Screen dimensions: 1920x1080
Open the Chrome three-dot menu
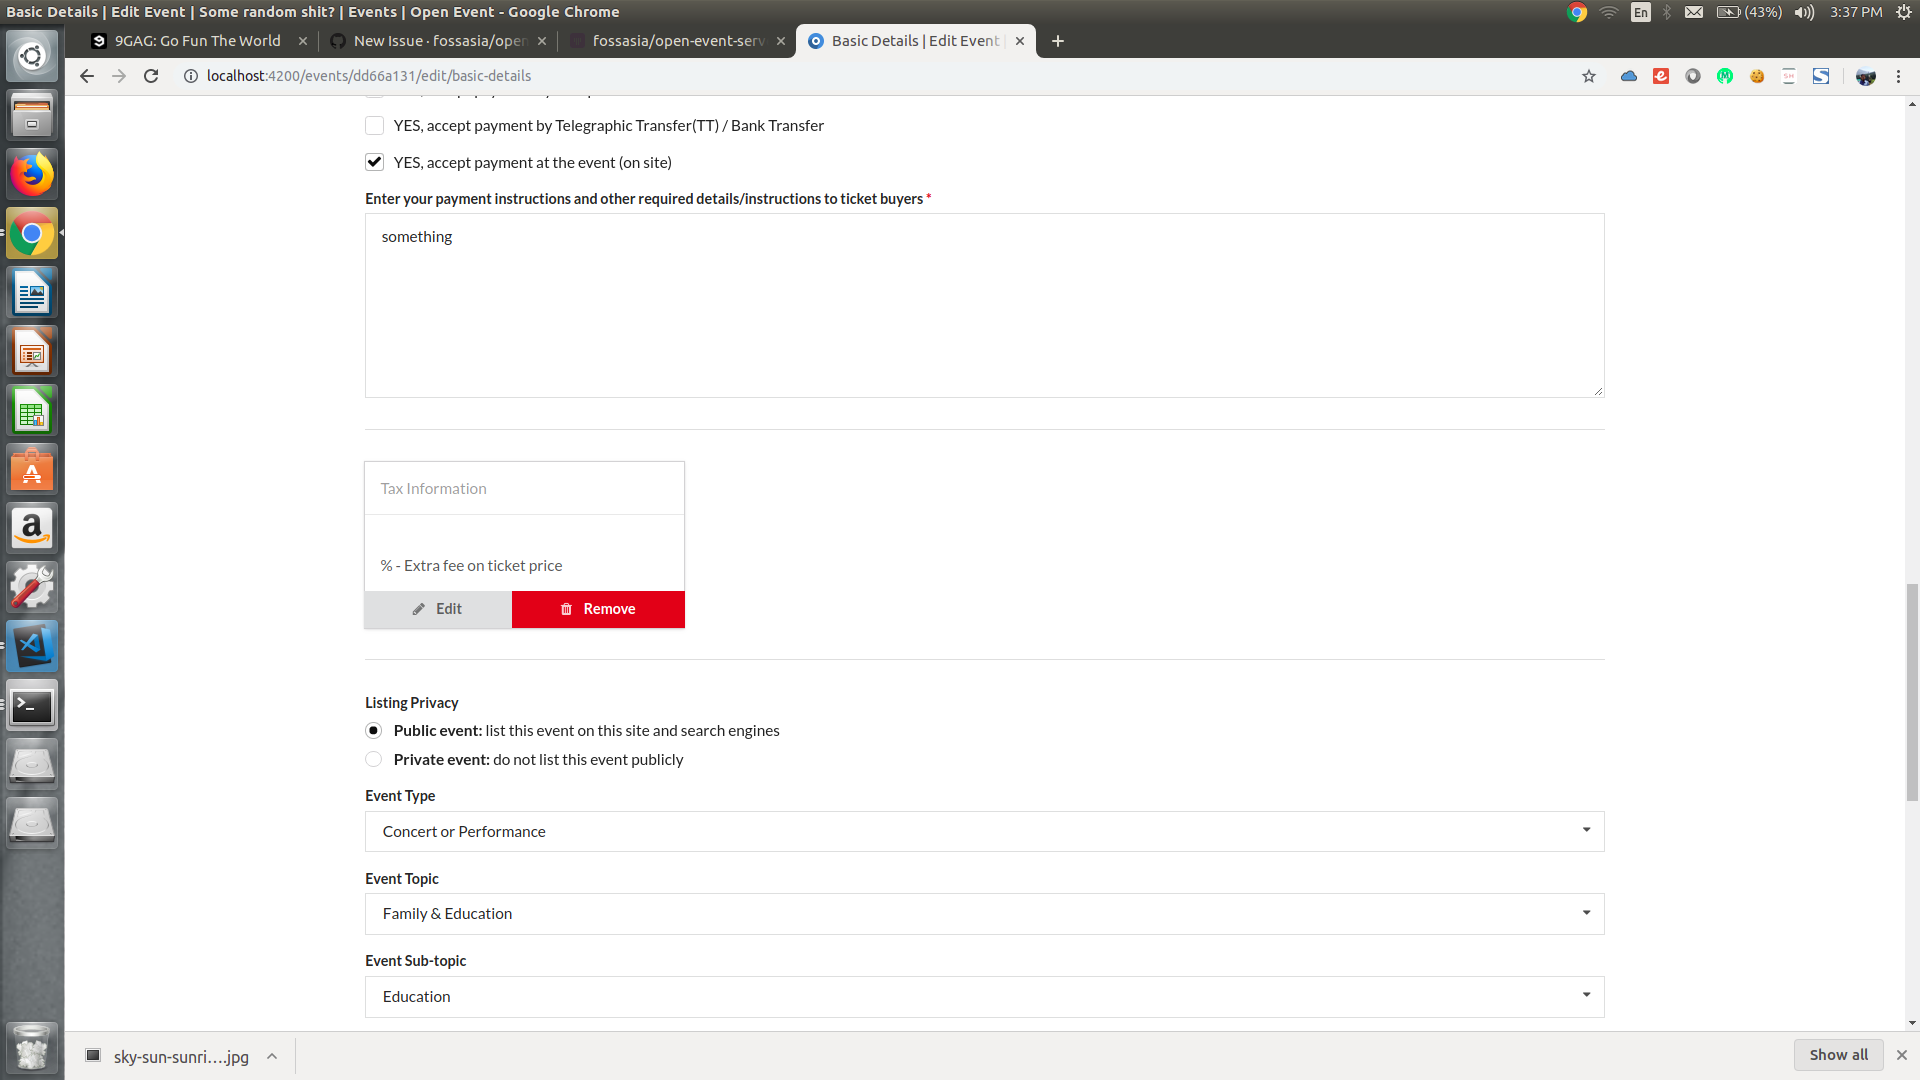tap(1898, 76)
